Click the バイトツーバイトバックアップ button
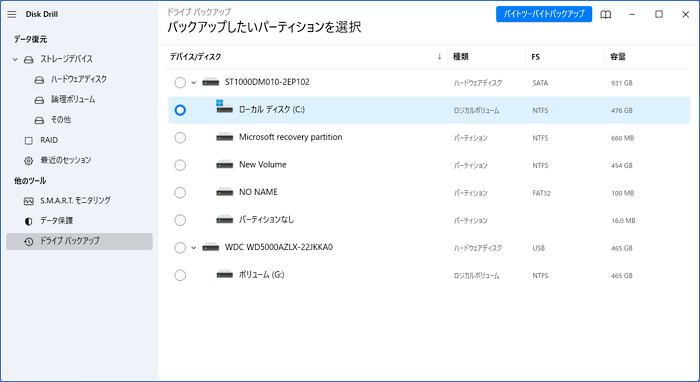Image resolution: width=700 pixels, height=382 pixels. point(544,14)
